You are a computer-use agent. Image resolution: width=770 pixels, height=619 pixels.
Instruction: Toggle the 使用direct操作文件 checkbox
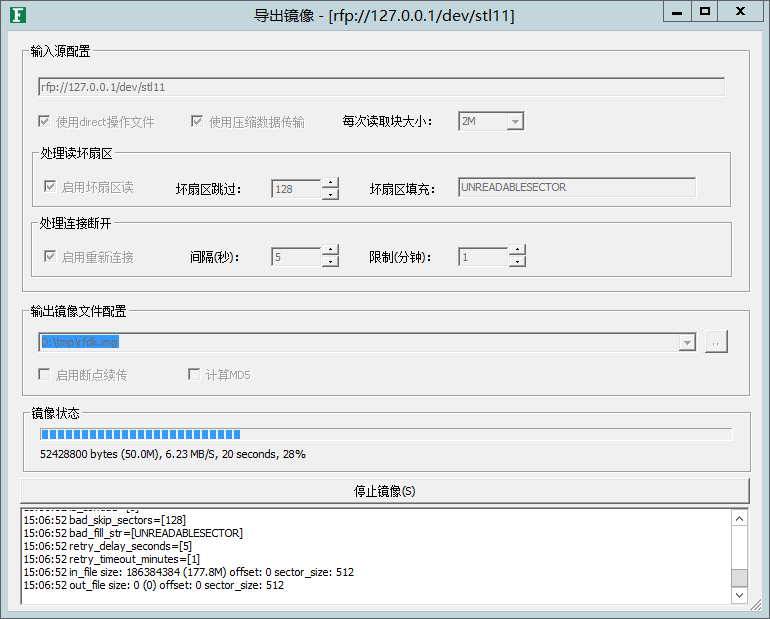pos(44,122)
